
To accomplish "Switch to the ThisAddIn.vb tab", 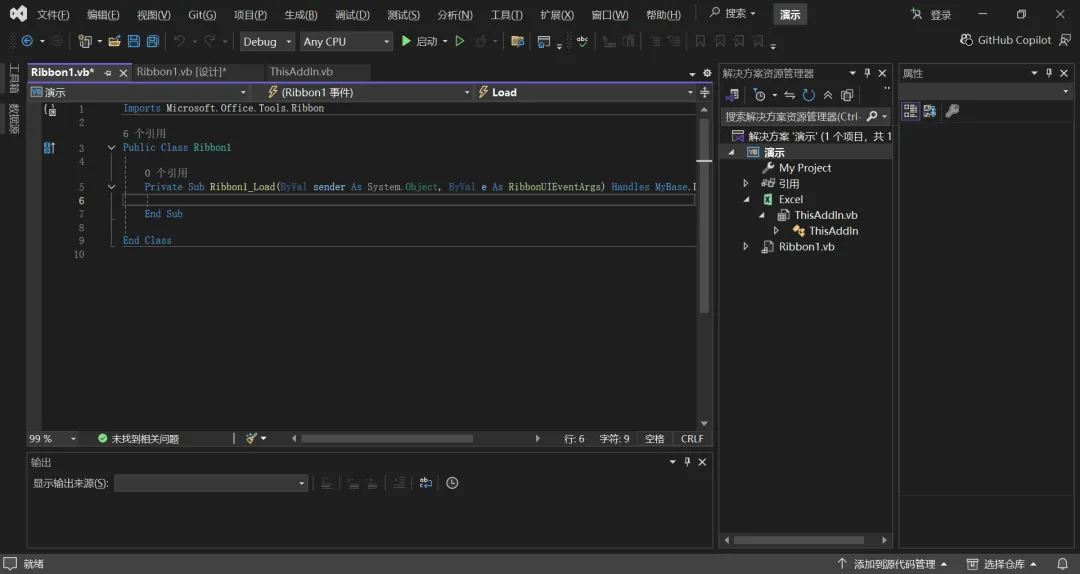I will click(301, 72).
